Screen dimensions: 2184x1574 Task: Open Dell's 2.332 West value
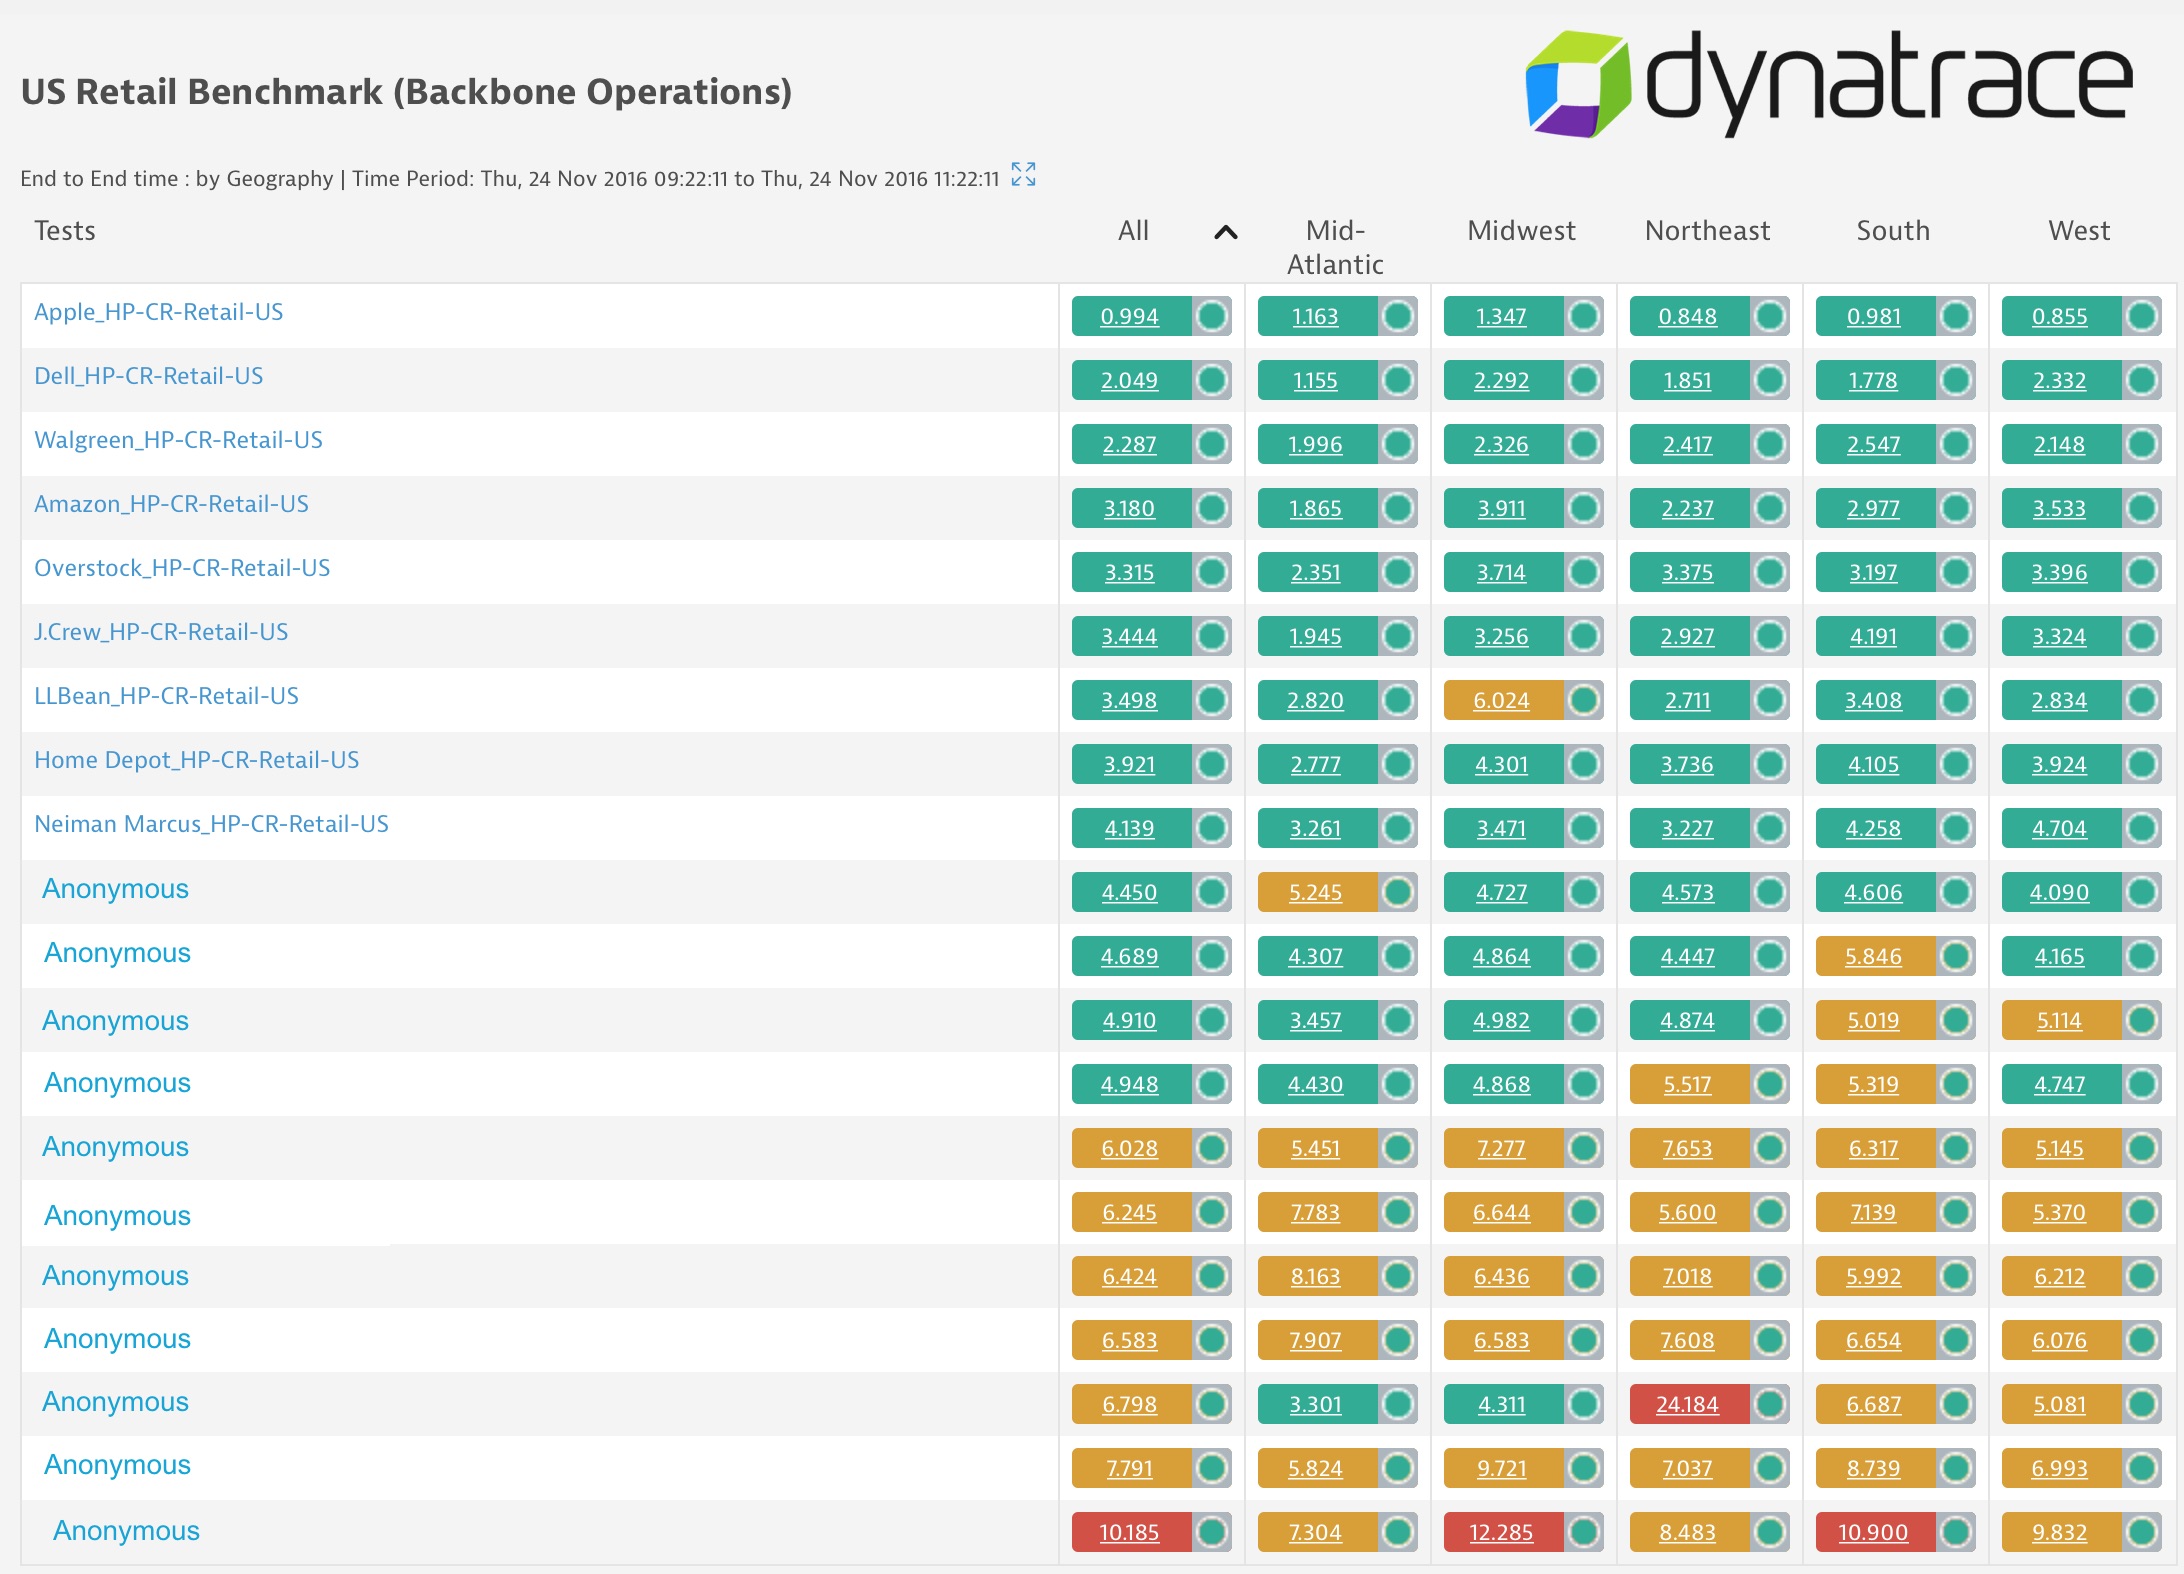(x=2059, y=380)
